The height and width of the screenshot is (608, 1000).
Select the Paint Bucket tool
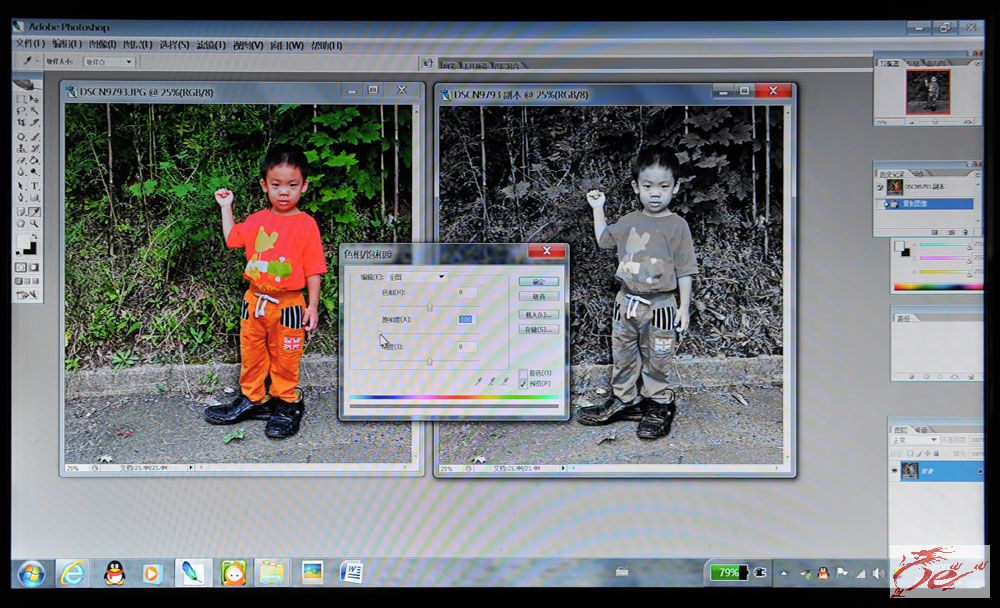(x=34, y=160)
